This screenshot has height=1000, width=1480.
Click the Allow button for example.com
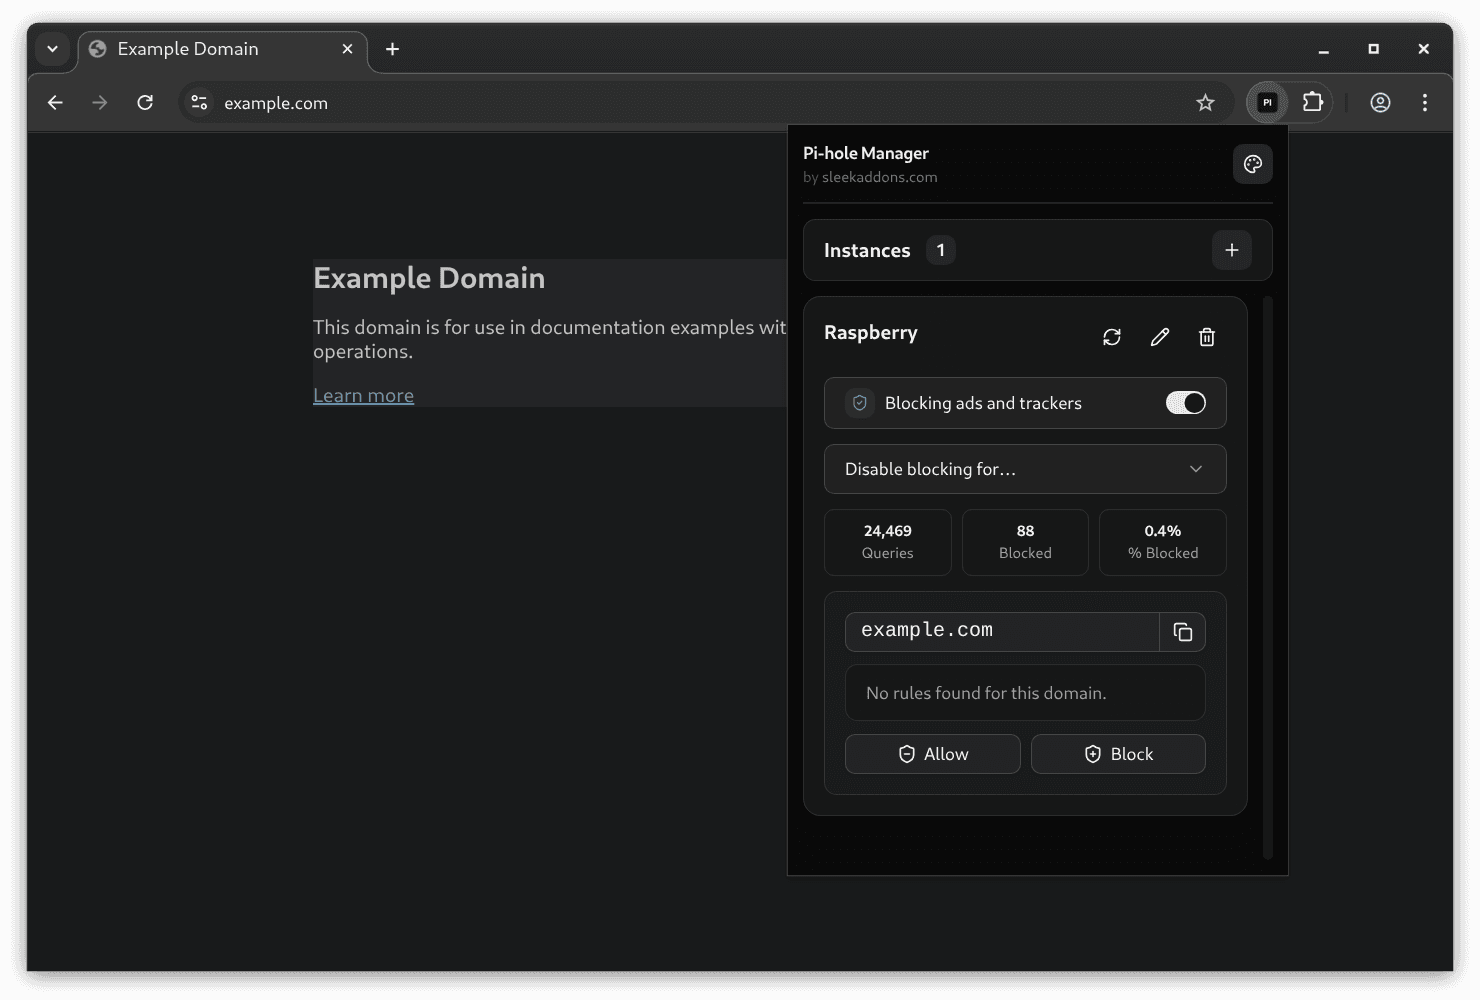(931, 753)
